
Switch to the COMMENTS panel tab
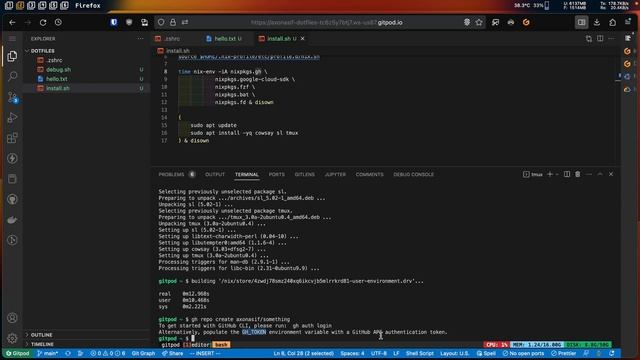click(x=369, y=174)
